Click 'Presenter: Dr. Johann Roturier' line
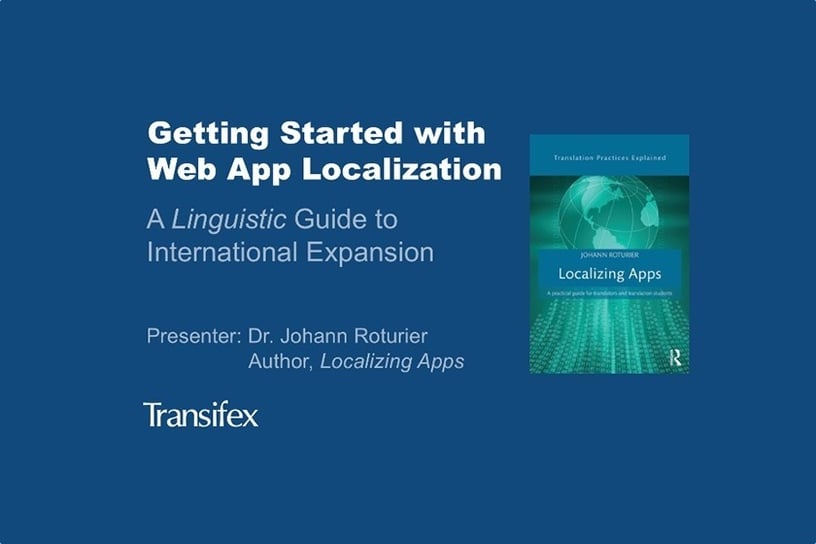The width and height of the screenshot is (816, 544). click(287, 336)
